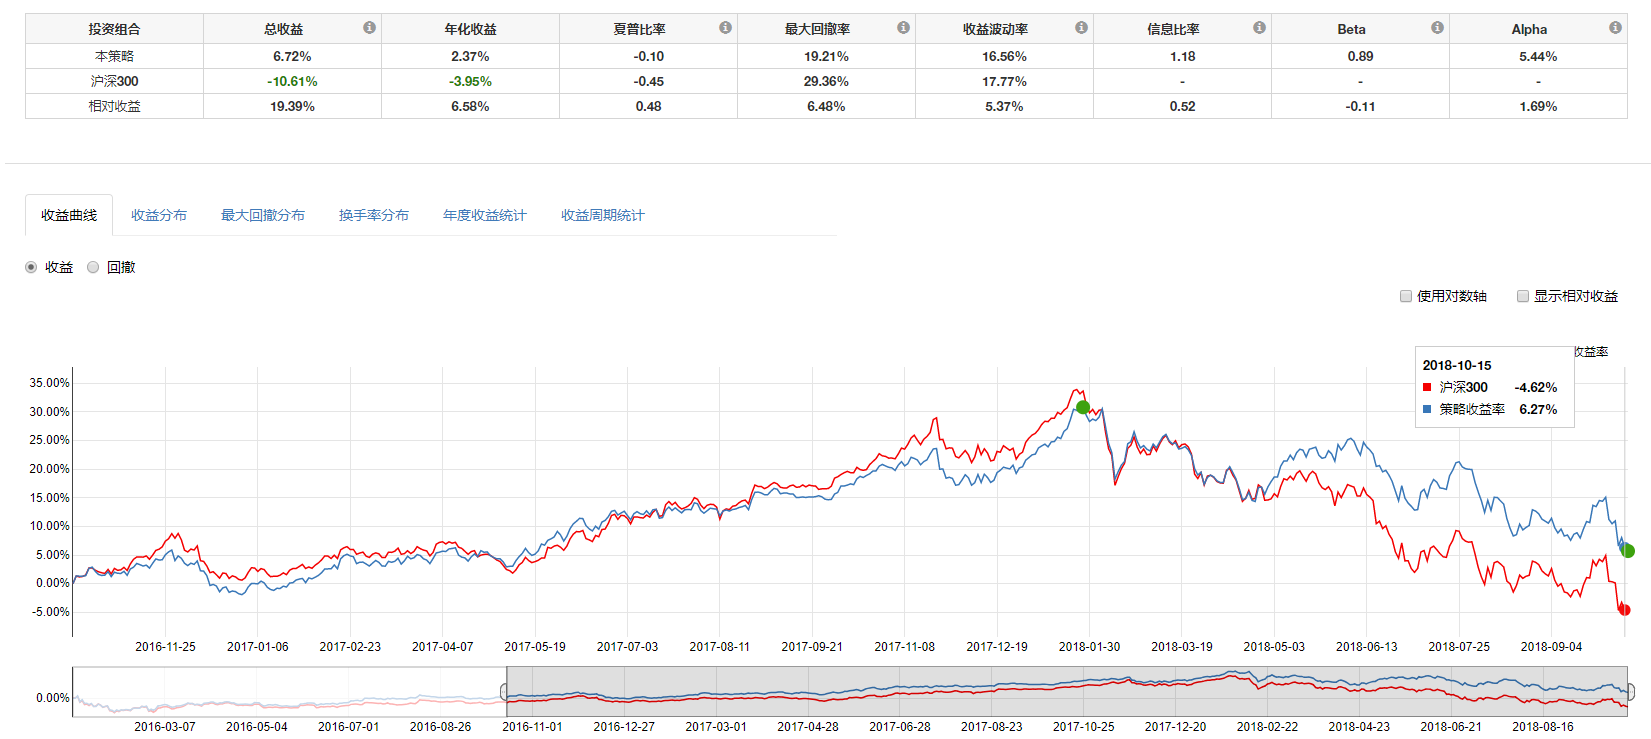Click the shaded range navigator window
This screenshot has width=1651, height=739.
point(1067,692)
